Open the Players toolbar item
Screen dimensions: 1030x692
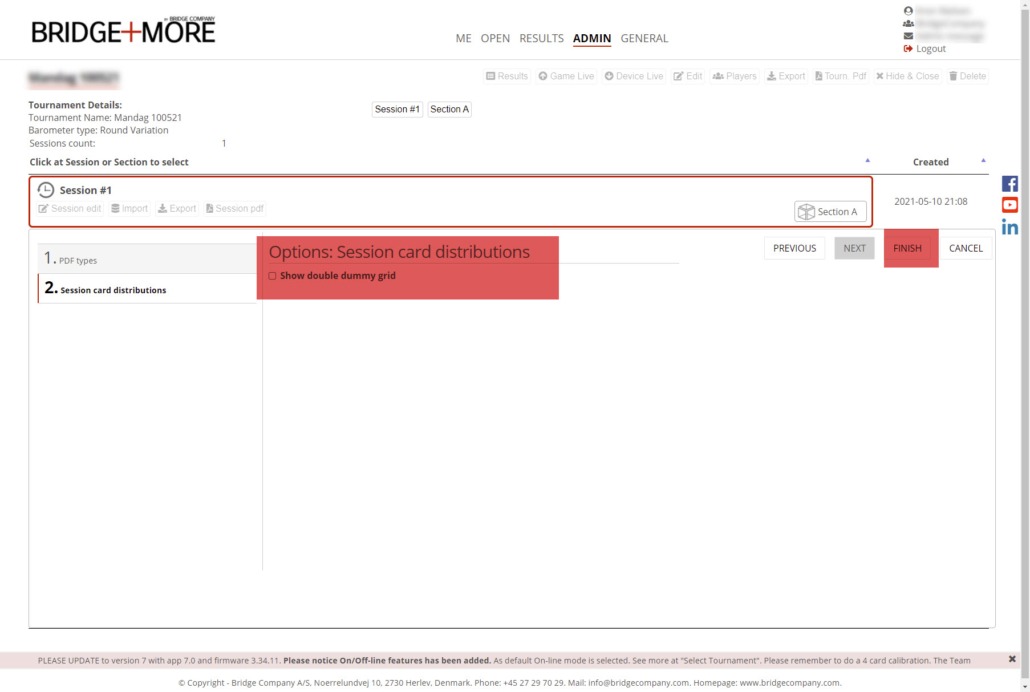pyautogui.click(x=734, y=76)
